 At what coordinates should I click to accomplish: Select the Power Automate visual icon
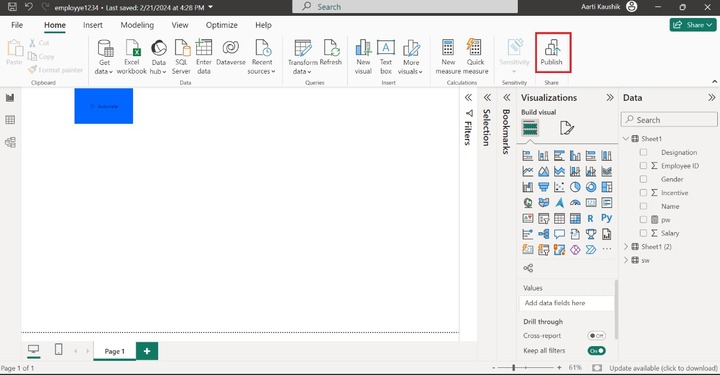point(591,250)
